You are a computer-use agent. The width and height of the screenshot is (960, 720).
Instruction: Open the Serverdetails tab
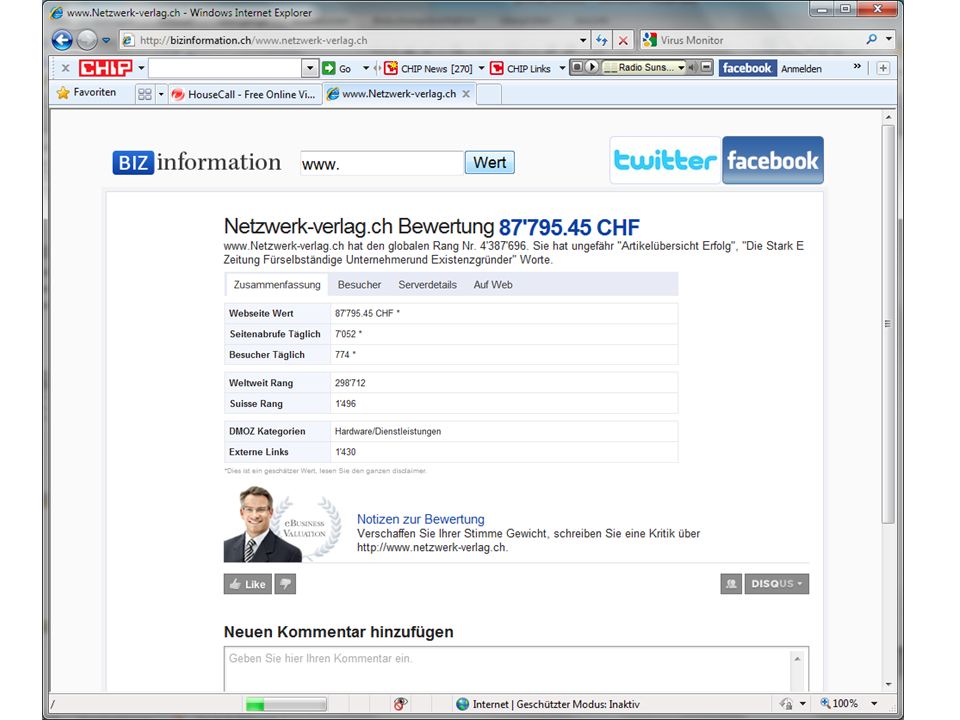(427, 285)
